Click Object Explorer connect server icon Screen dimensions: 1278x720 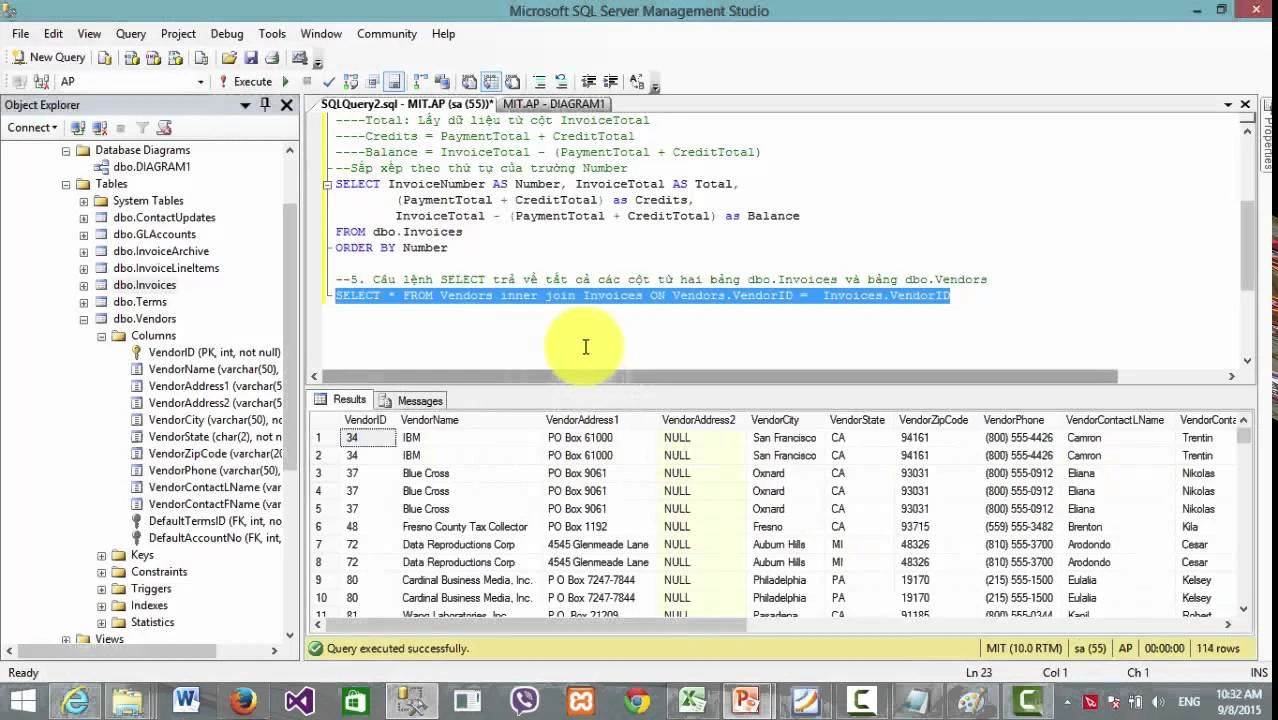(x=78, y=128)
